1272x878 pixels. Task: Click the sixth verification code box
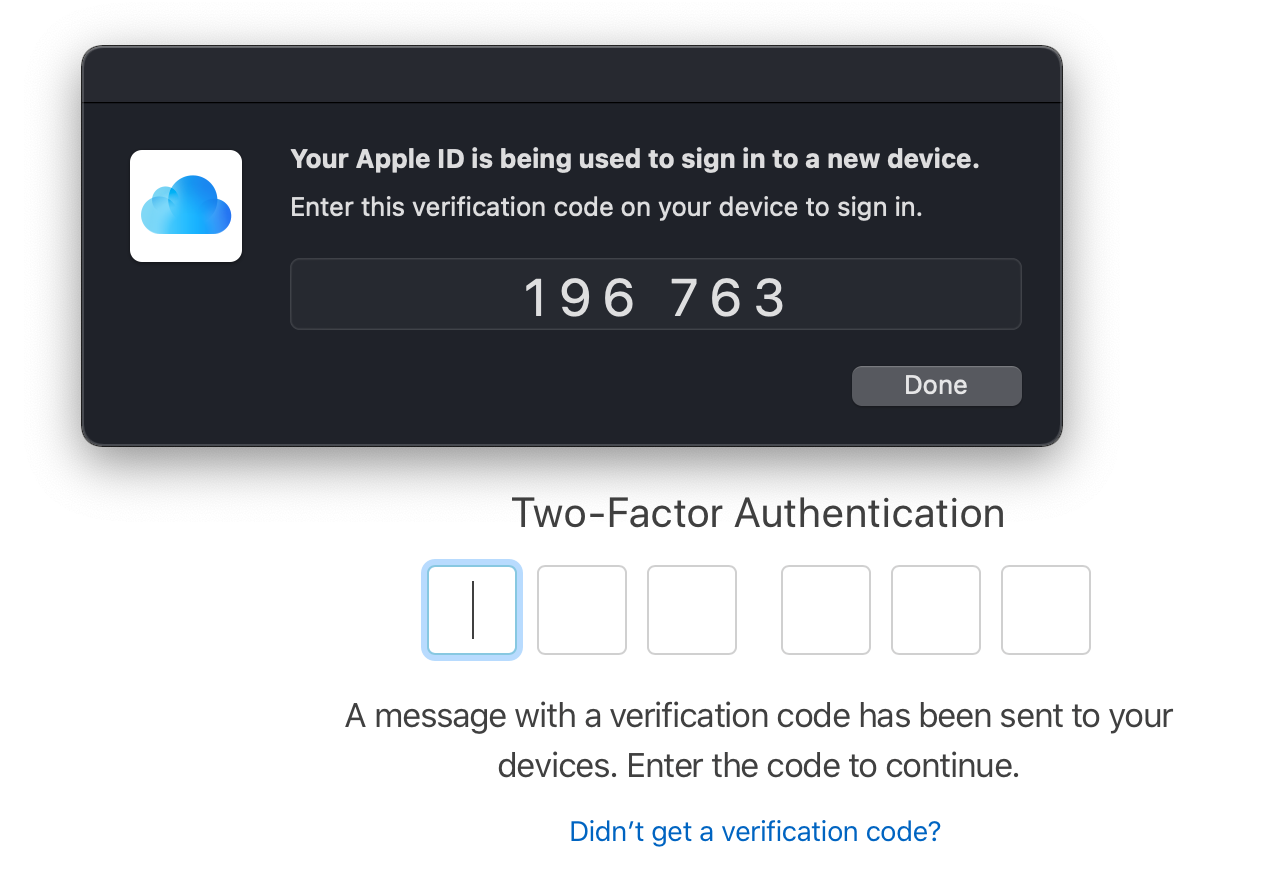[1045, 609]
